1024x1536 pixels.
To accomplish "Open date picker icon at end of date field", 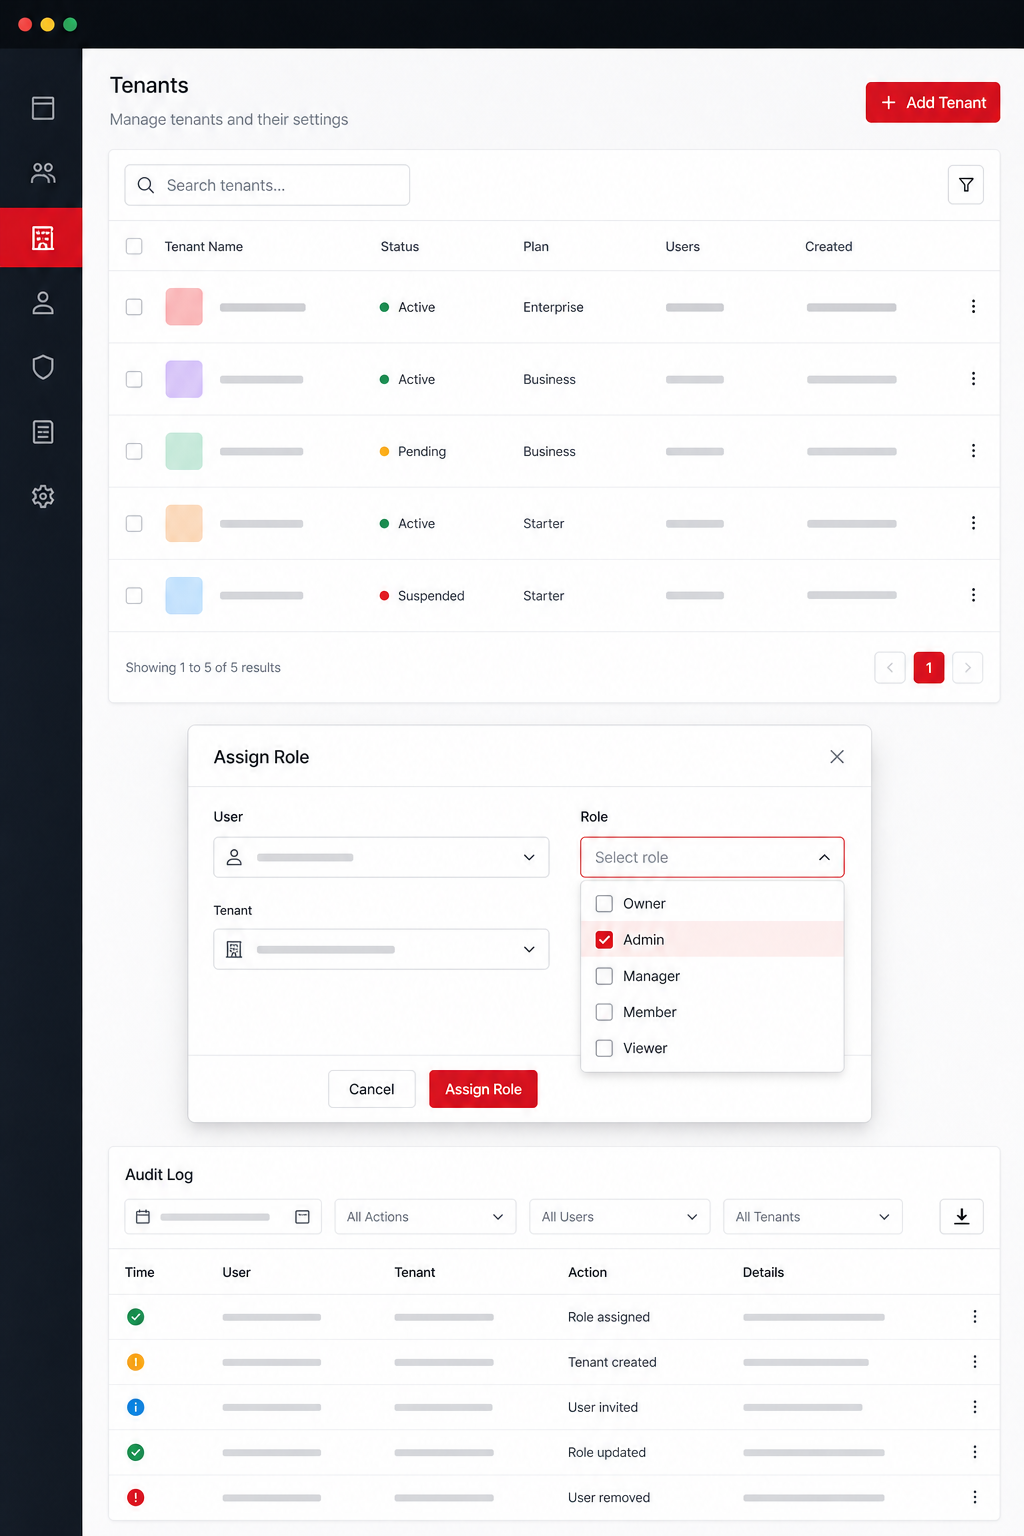I will (x=302, y=1217).
